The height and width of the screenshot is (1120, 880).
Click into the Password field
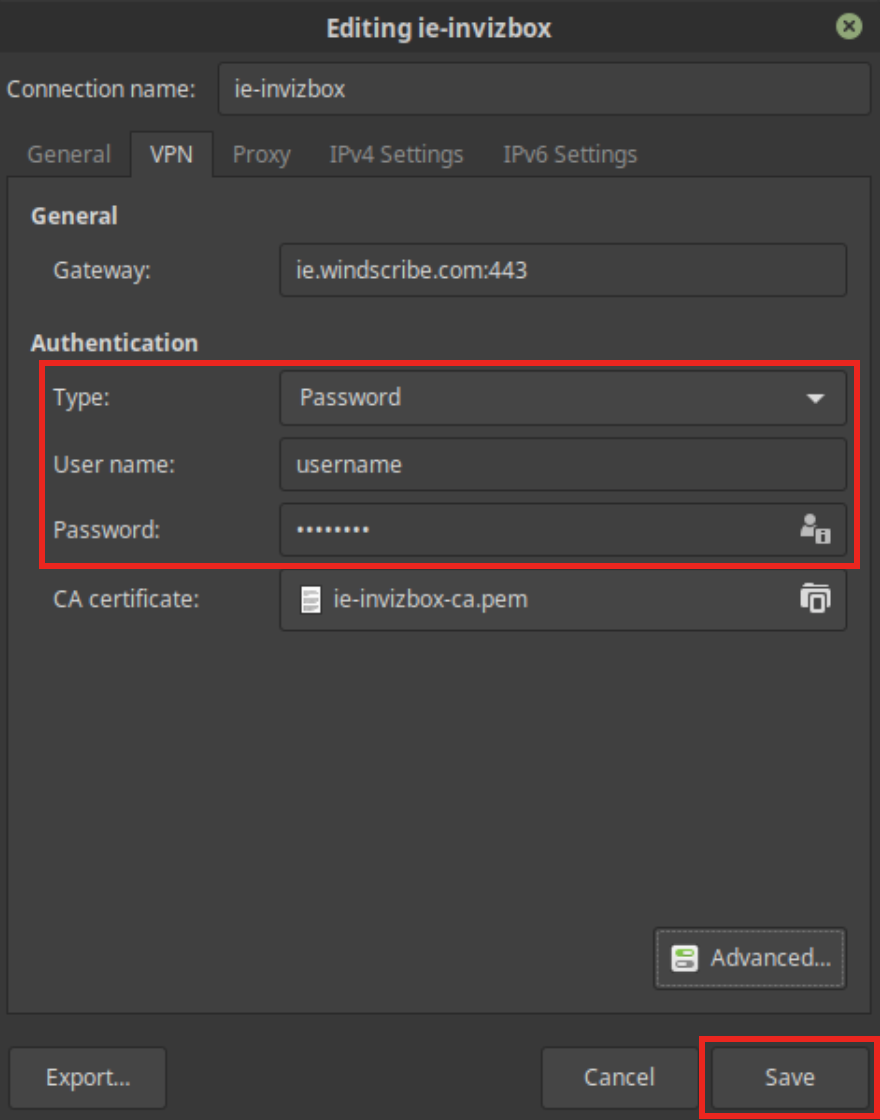click(530, 529)
